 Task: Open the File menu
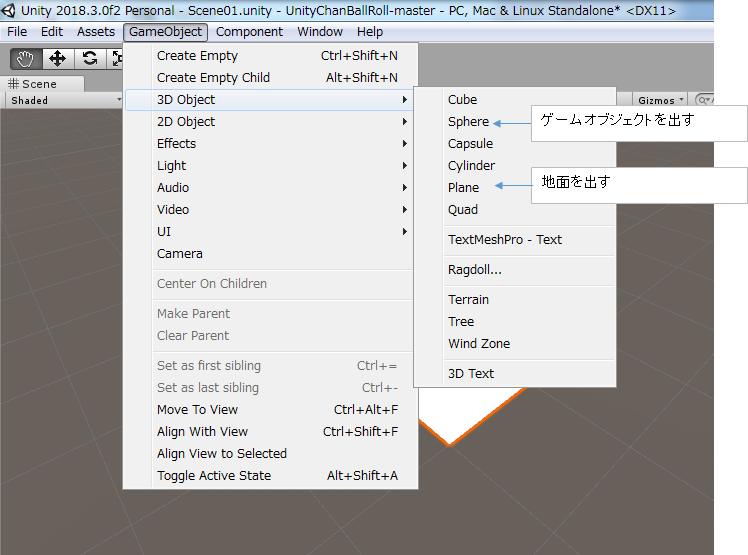(x=17, y=32)
